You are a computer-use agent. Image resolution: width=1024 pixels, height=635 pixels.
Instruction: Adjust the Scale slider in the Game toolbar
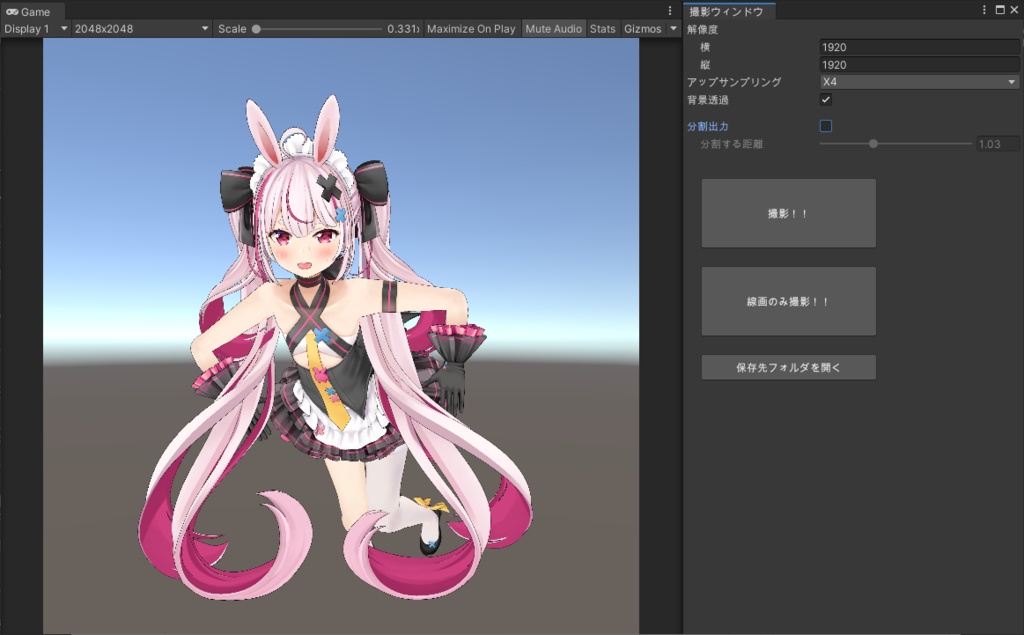pos(258,28)
